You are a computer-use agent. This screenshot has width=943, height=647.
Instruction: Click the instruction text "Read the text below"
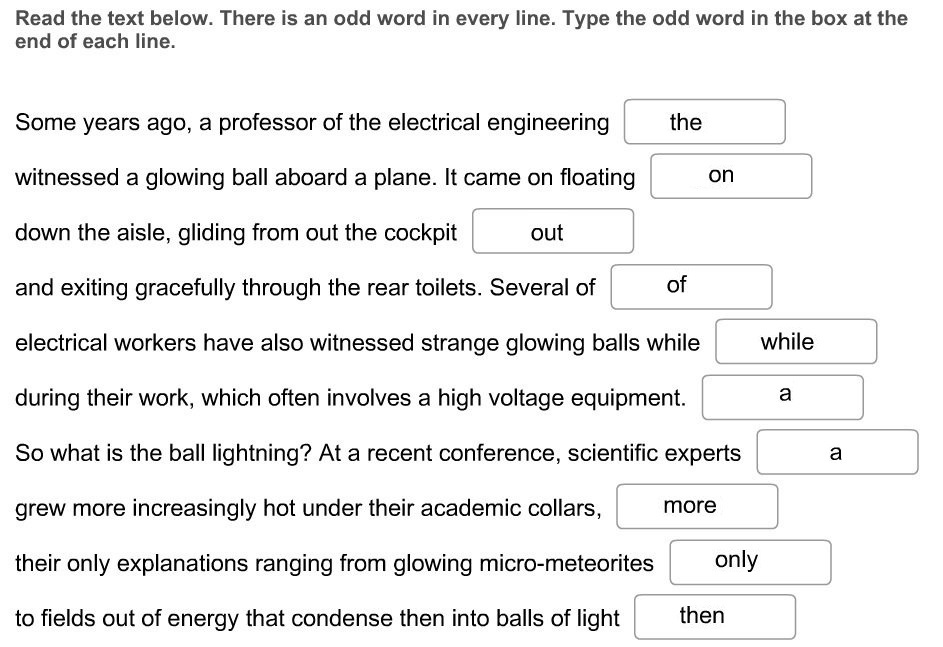coord(113,18)
